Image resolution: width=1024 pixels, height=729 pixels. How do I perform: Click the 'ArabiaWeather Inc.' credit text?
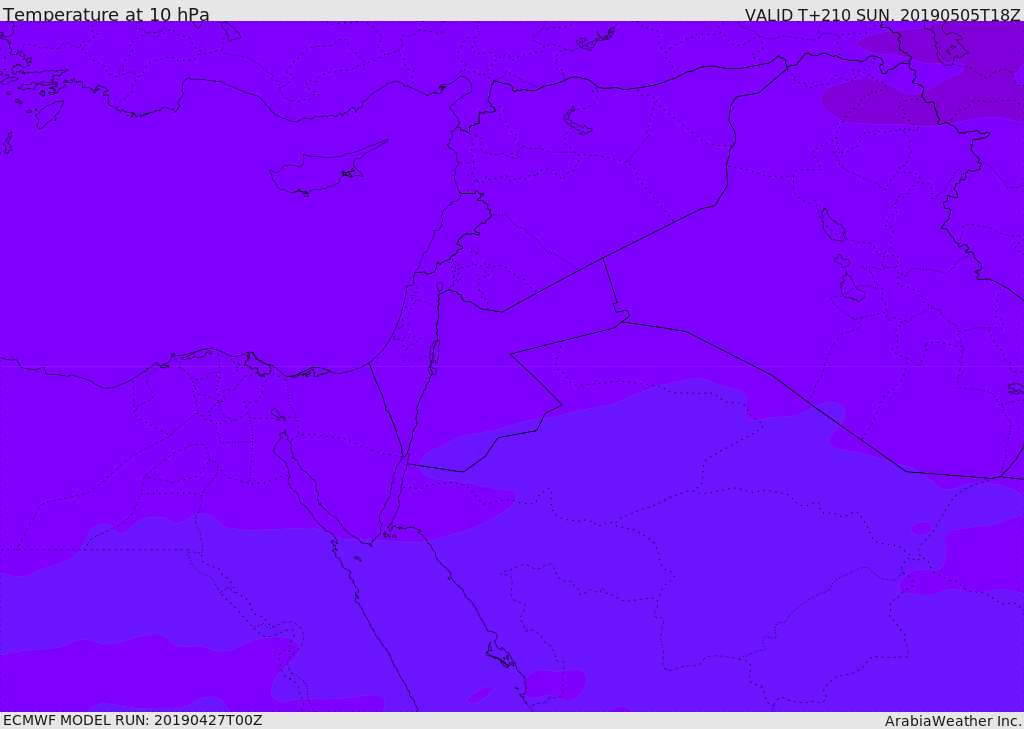pos(953,721)
